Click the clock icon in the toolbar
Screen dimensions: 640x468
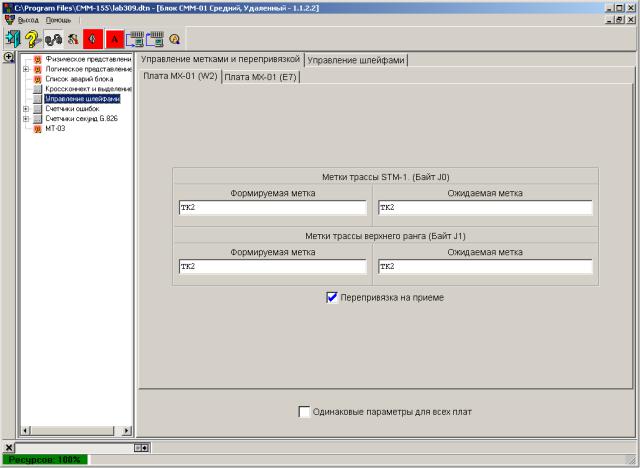coord(175,39)
